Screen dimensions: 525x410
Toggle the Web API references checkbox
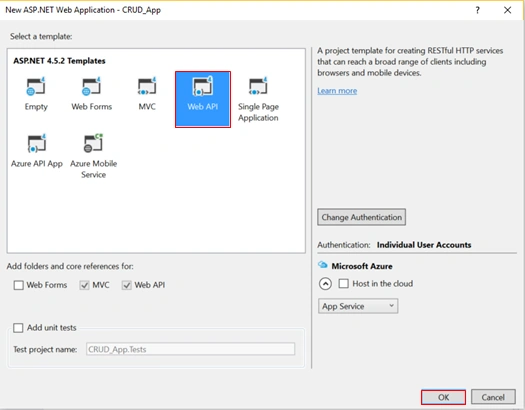point(127,285)
